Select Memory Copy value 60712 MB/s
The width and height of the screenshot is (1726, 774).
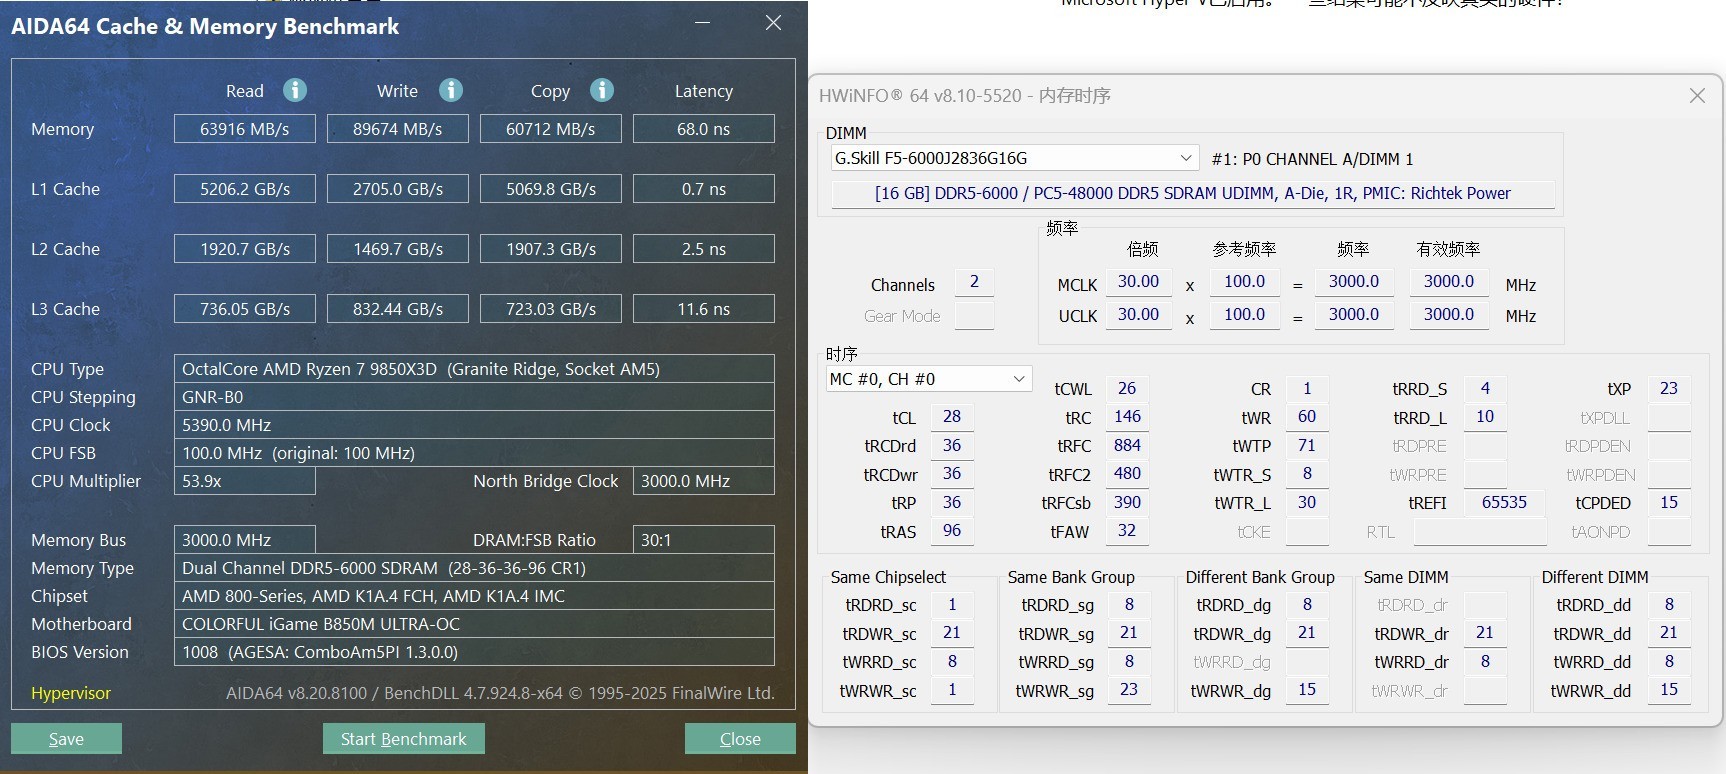coord(551,129)
